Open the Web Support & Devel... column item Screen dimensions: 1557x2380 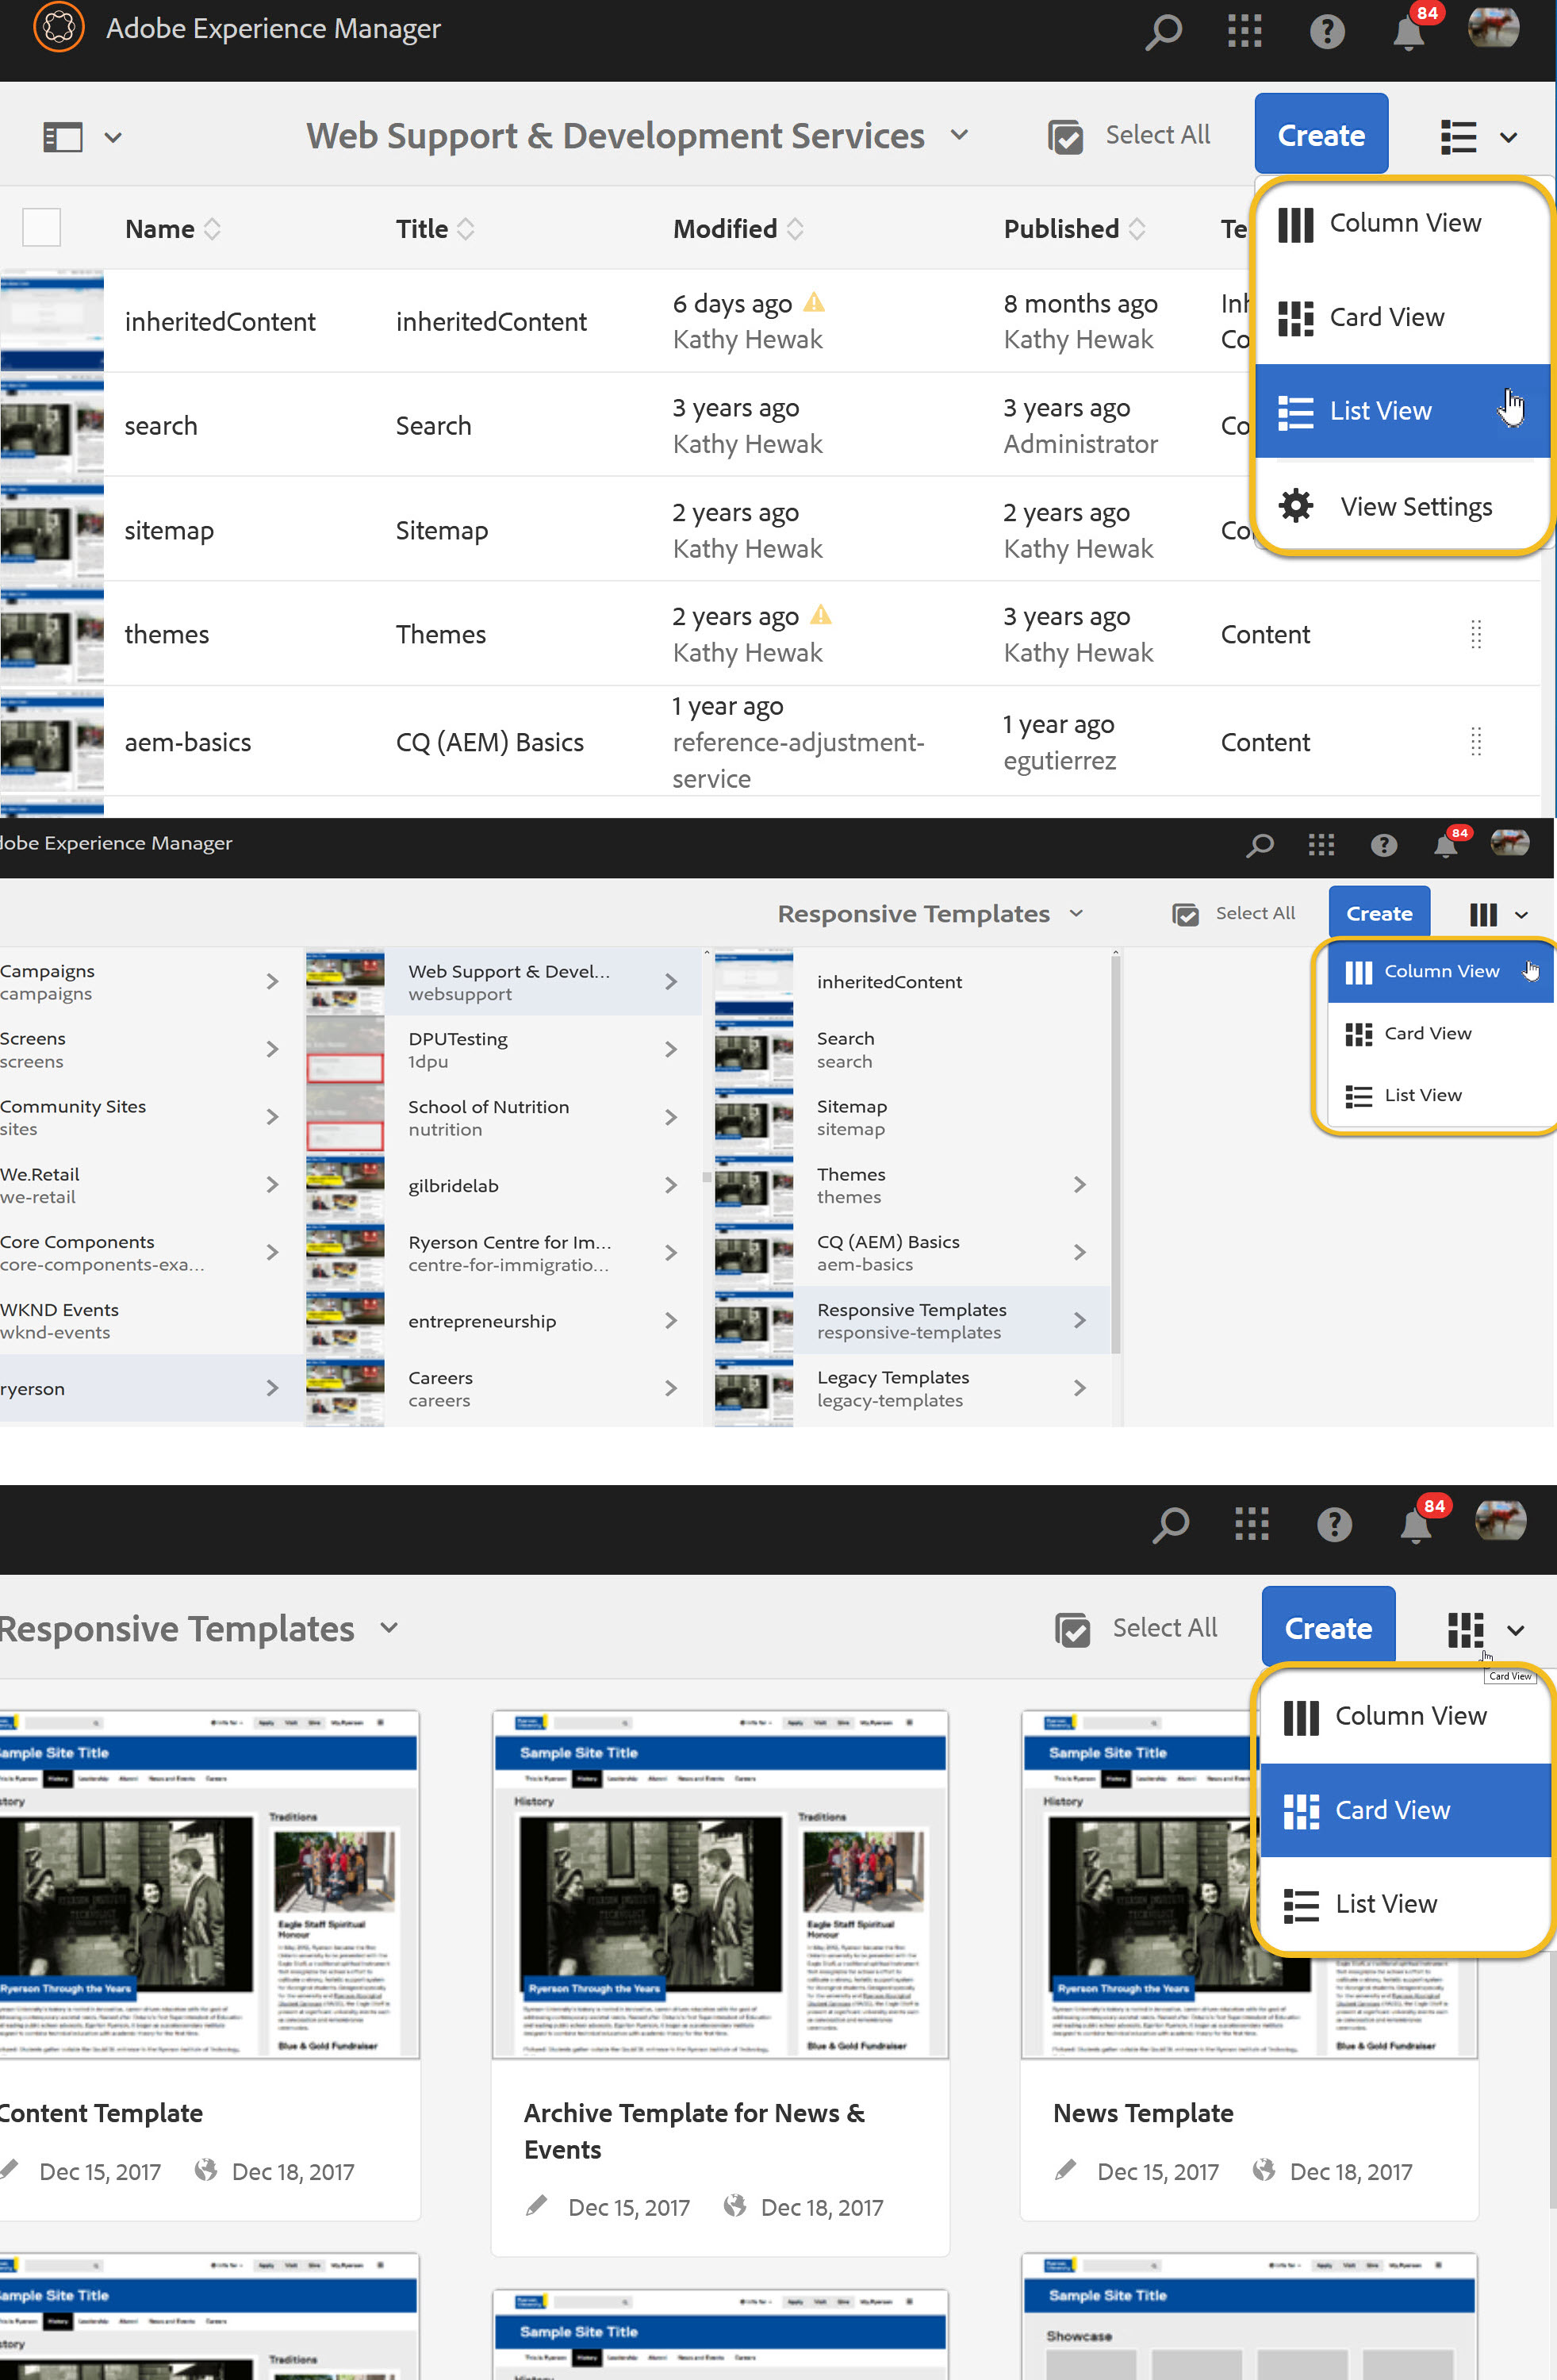point(502,982)
